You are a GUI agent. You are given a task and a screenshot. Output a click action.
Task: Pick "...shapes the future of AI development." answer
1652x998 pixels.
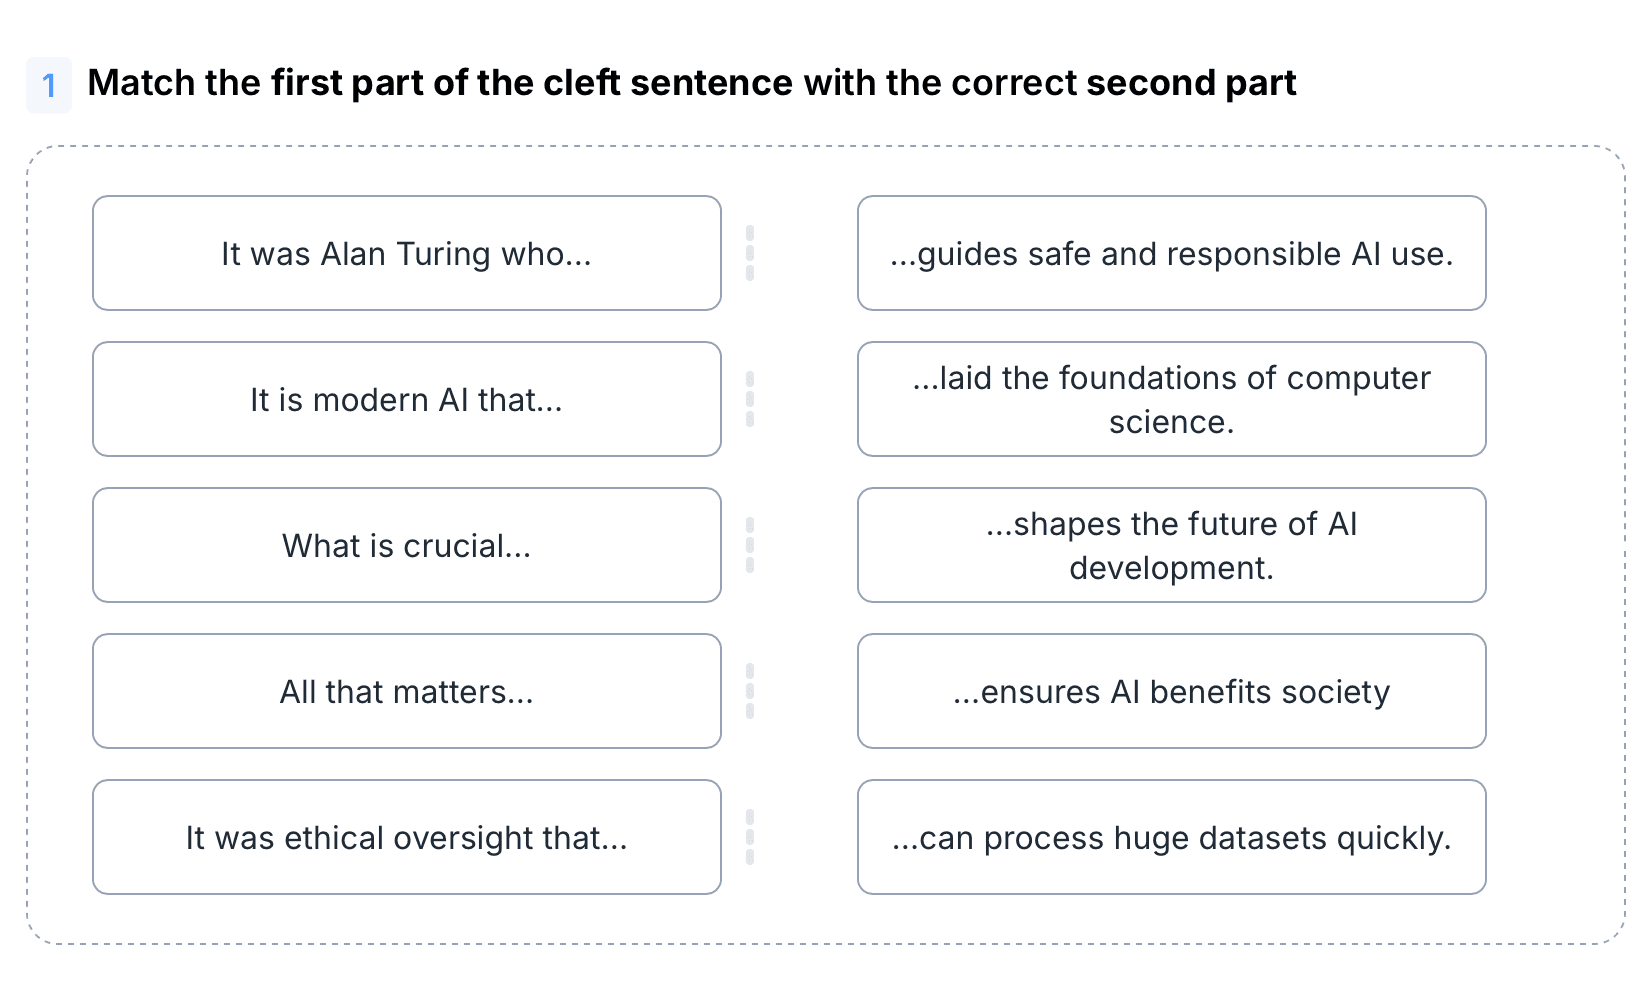(x=1171, y=545)
